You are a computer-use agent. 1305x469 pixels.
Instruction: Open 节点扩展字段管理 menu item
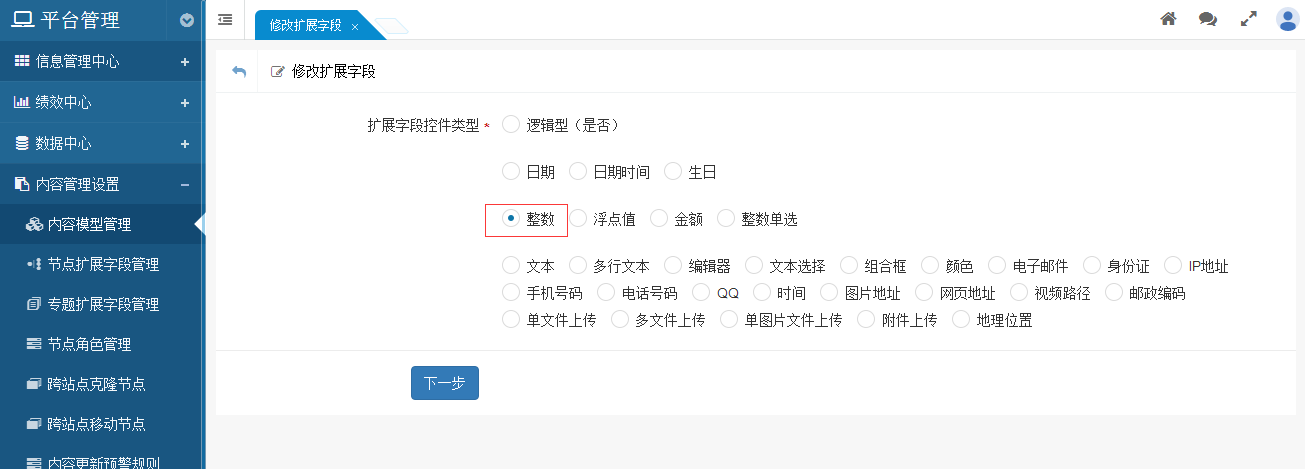[x=102, y=264]
